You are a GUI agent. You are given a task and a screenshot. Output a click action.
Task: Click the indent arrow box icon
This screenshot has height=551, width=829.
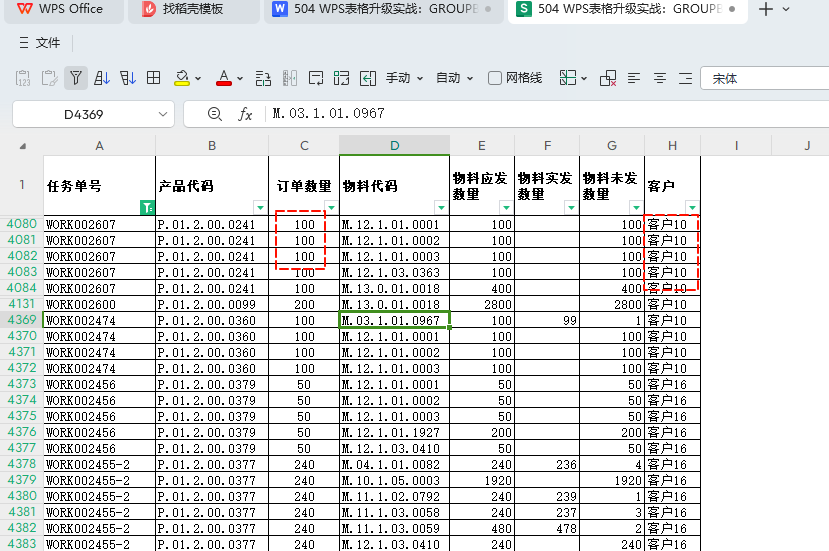(367, 78)
